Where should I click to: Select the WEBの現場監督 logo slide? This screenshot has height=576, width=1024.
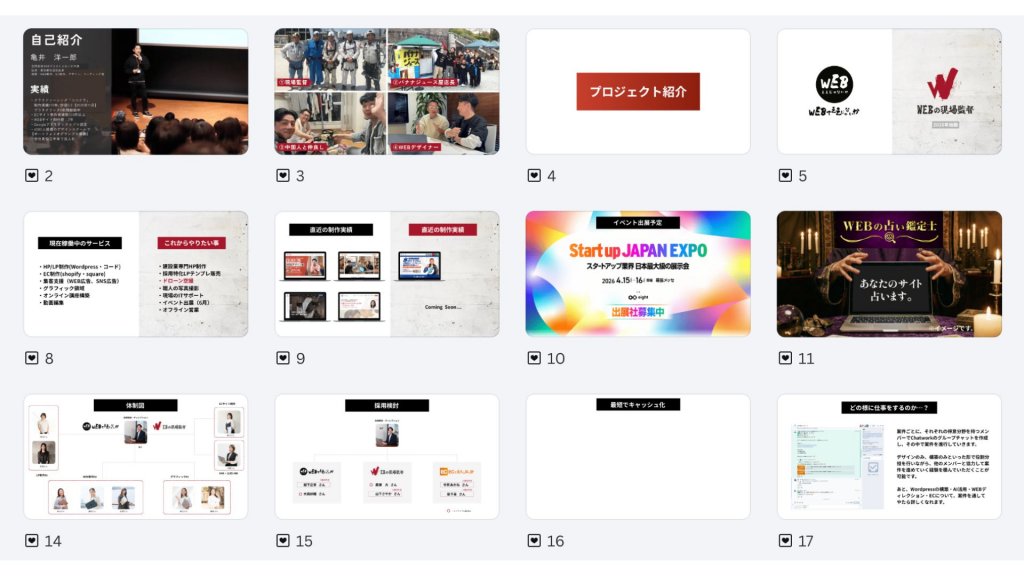point(889,91)
